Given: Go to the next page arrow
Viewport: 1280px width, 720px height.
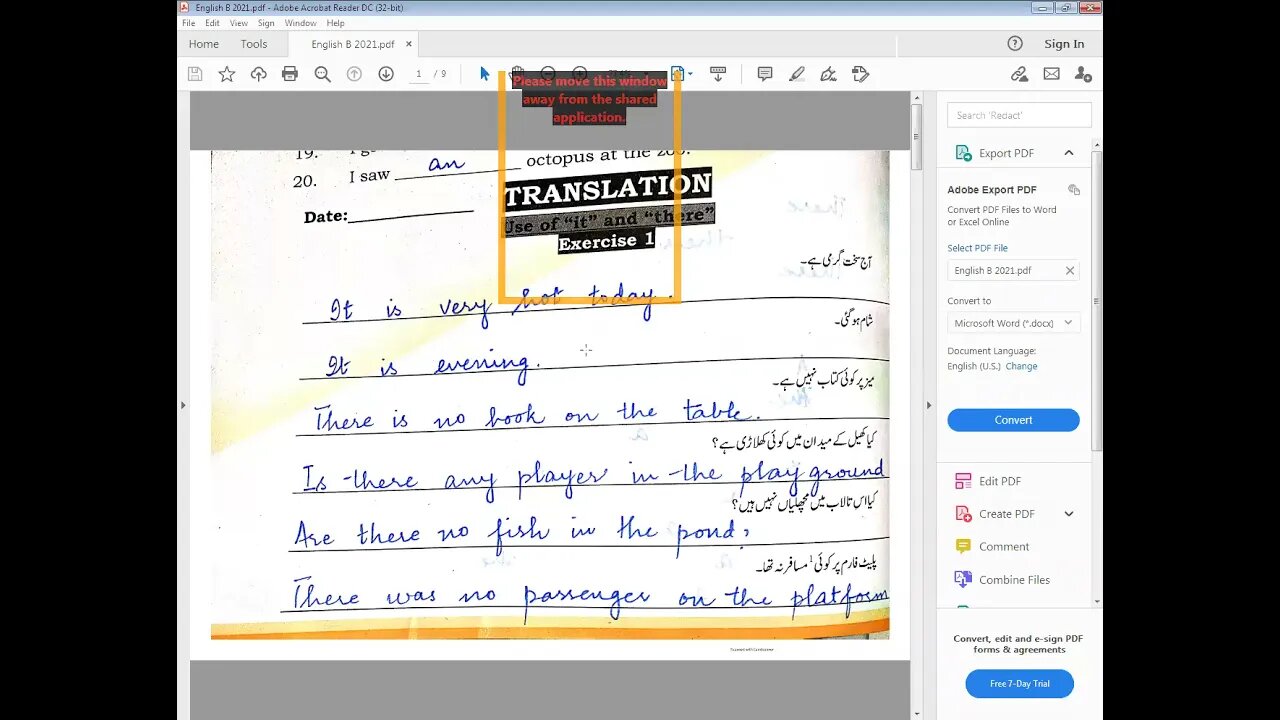Looking at the screenshot, I should click(x=386, y=74).
